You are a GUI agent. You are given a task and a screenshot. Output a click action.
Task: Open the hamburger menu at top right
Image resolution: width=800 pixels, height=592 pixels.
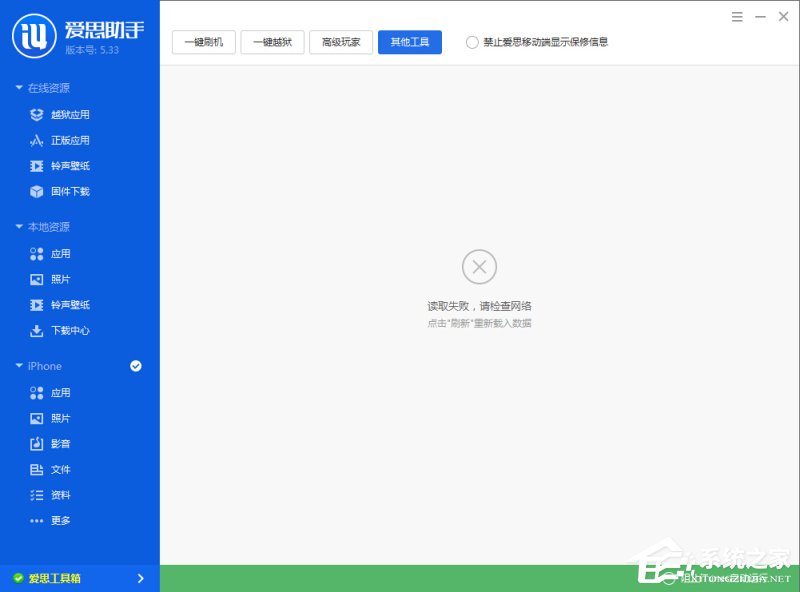pos(736,16)
